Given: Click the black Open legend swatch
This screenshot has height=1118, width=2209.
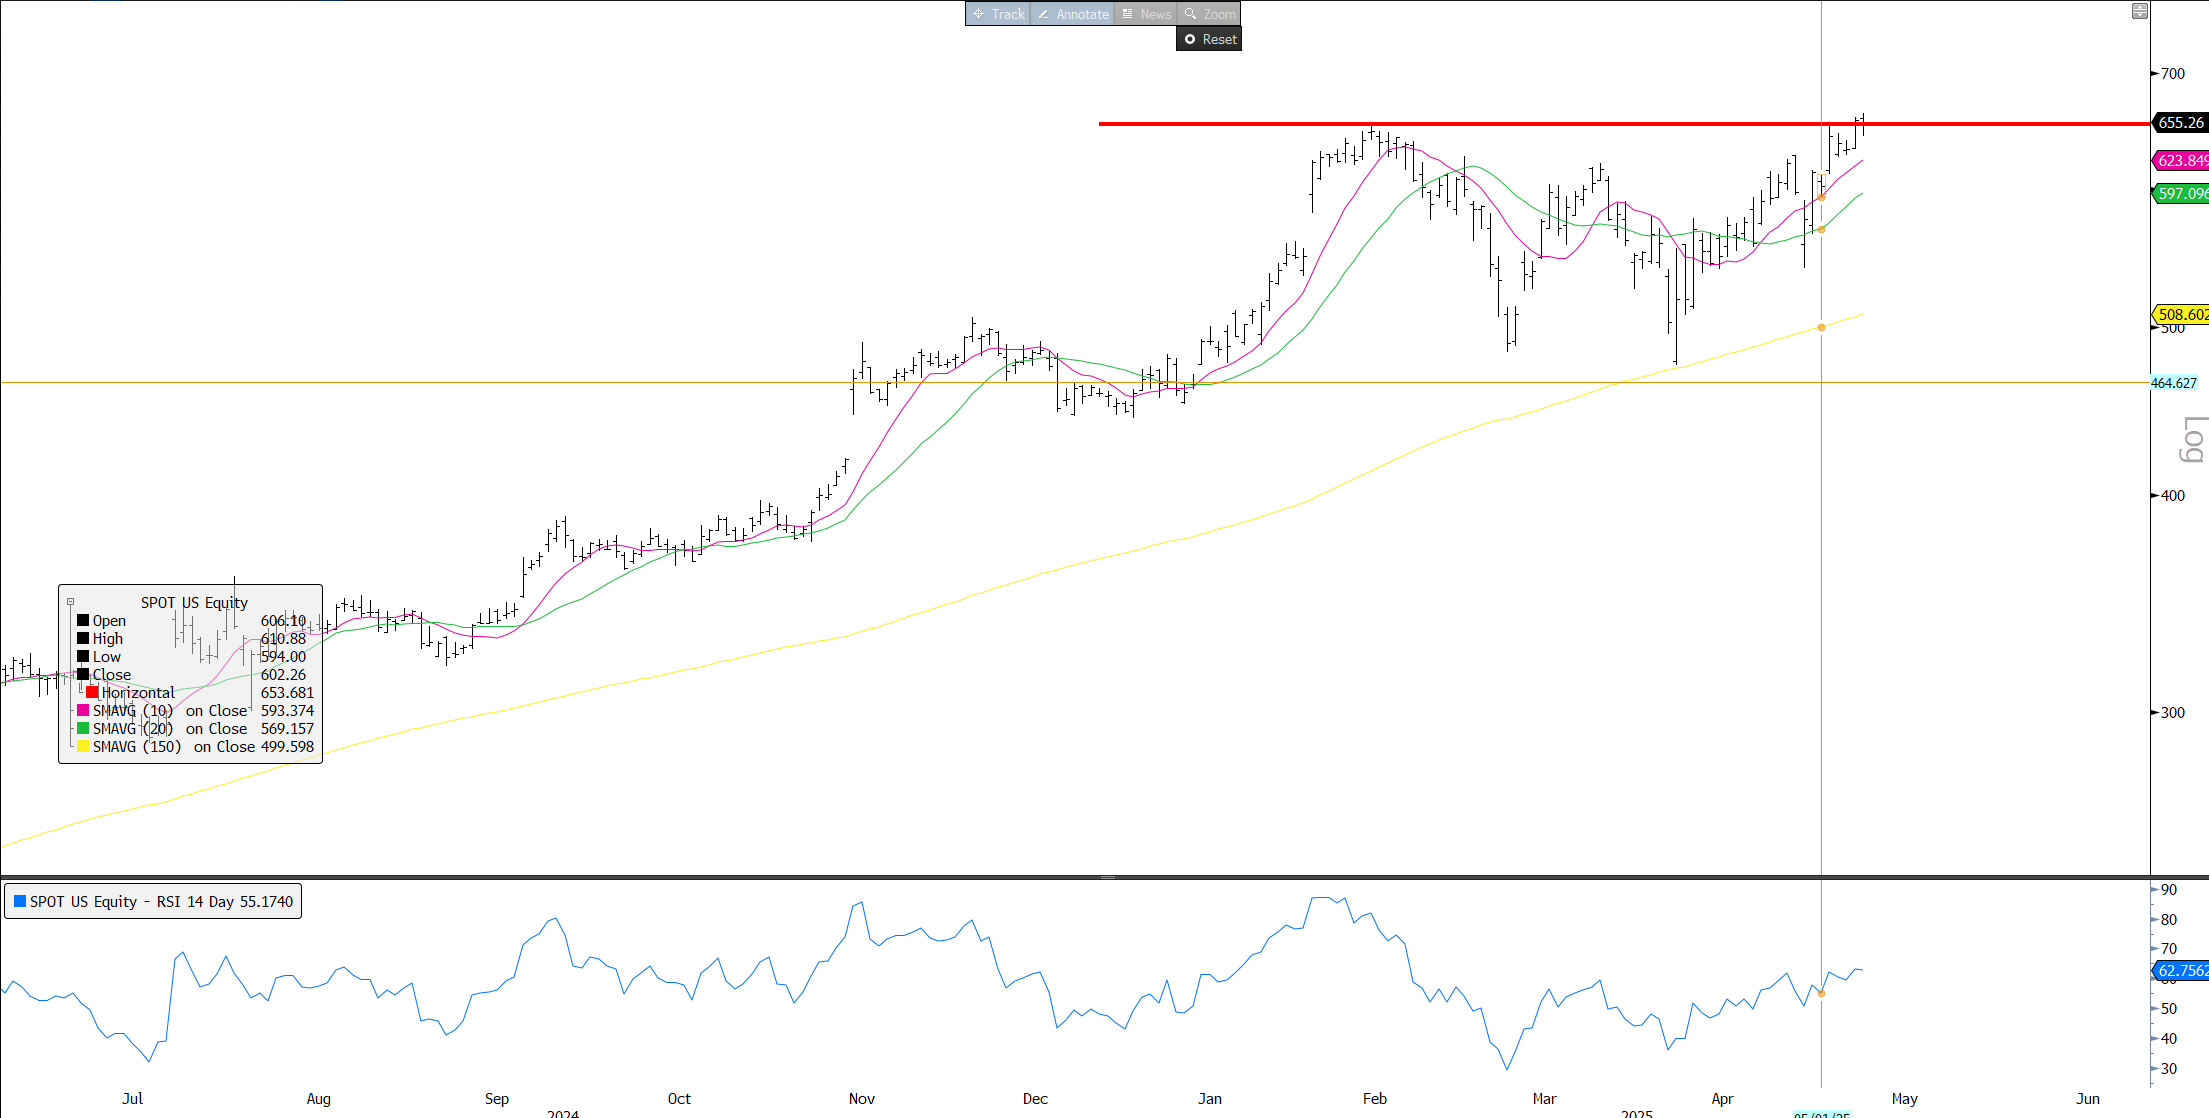Looking at the screenshot, I should click(x=83, y=620).
